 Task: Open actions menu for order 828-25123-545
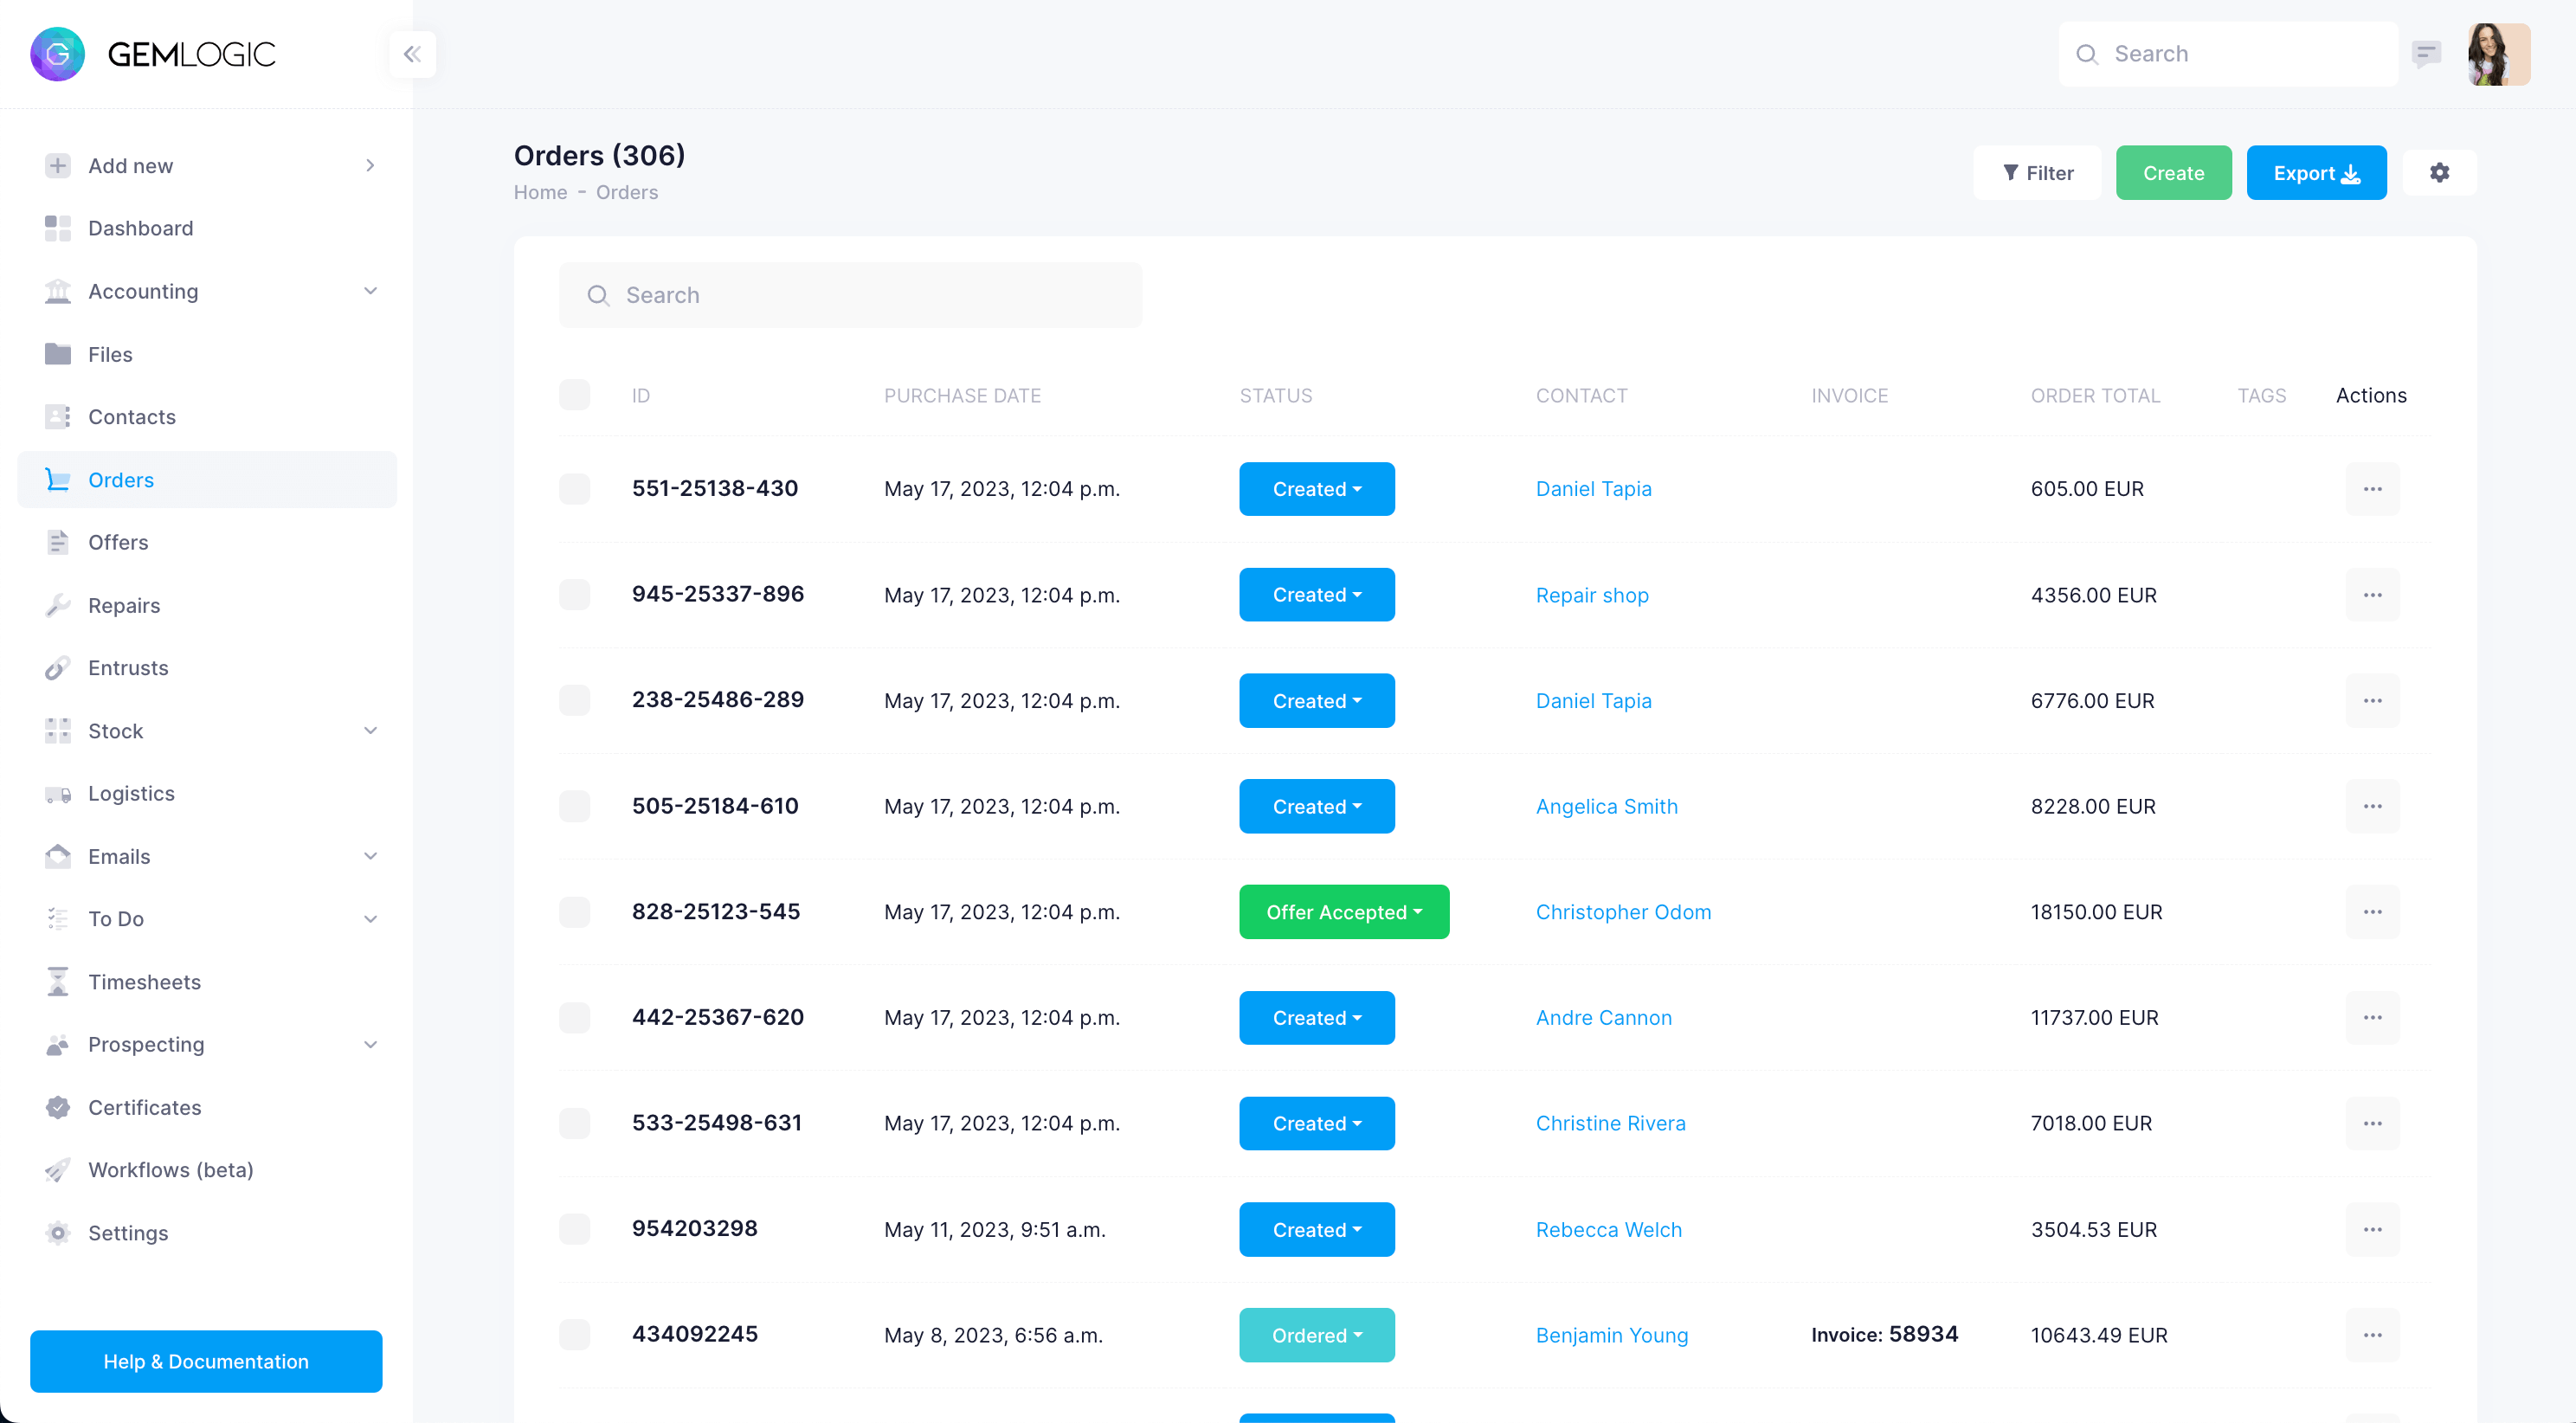click(2372, 912)
